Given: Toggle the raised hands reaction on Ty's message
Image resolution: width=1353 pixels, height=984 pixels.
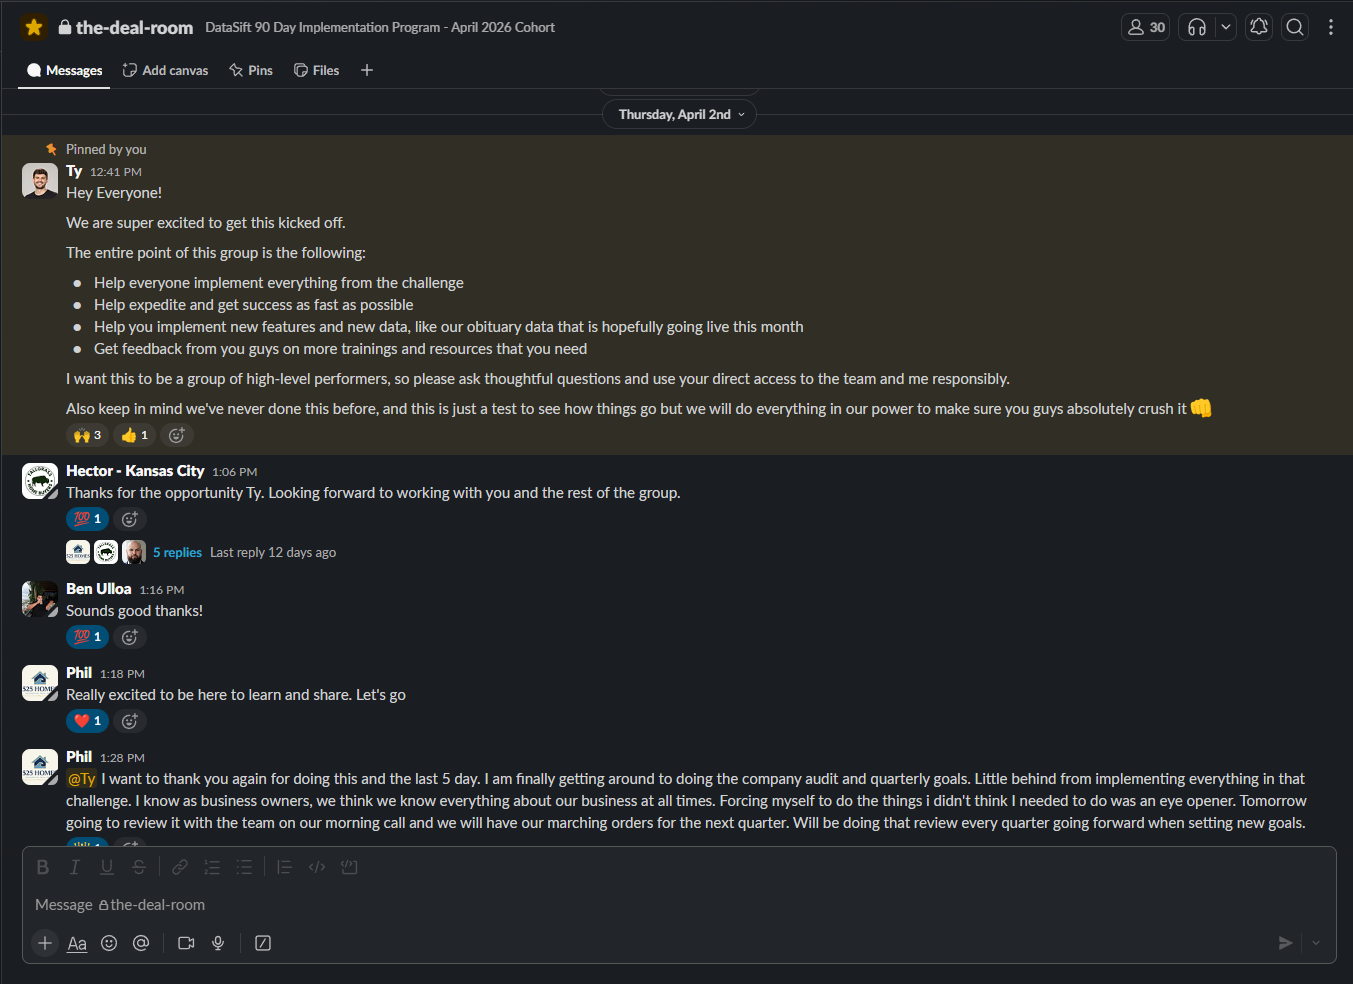Looking at the screenshot, I should [x=87, y=435].
